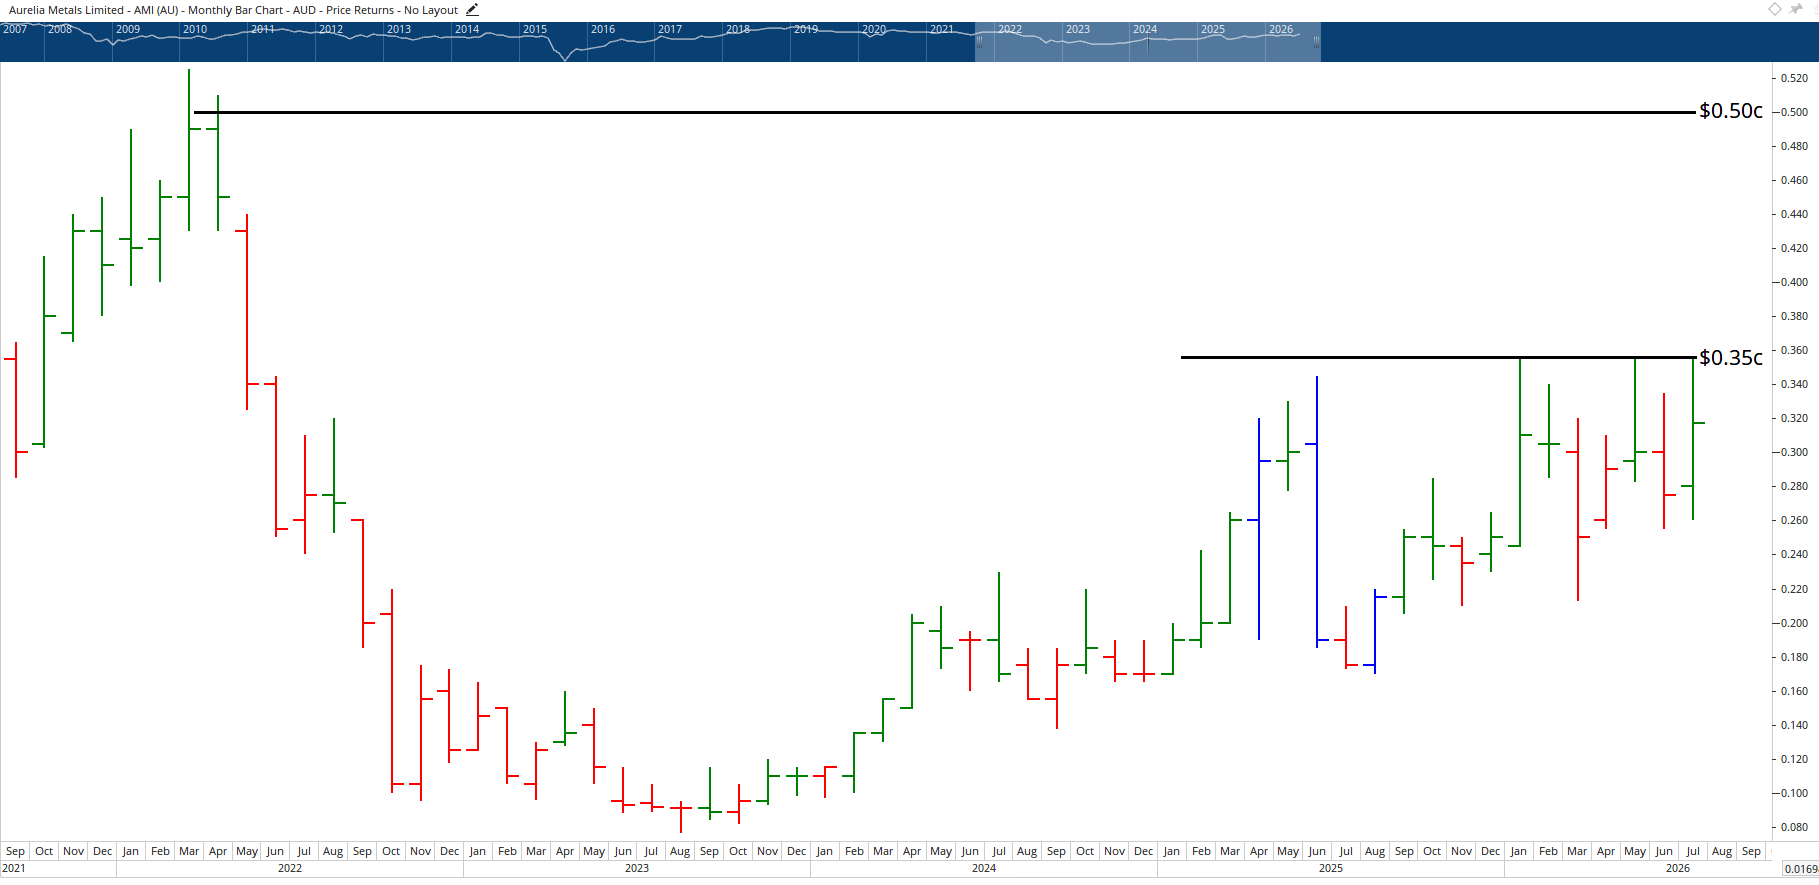Click the 0.080 price axis label
Viewport: 1819px width, 885px height.
(1794, 827)
